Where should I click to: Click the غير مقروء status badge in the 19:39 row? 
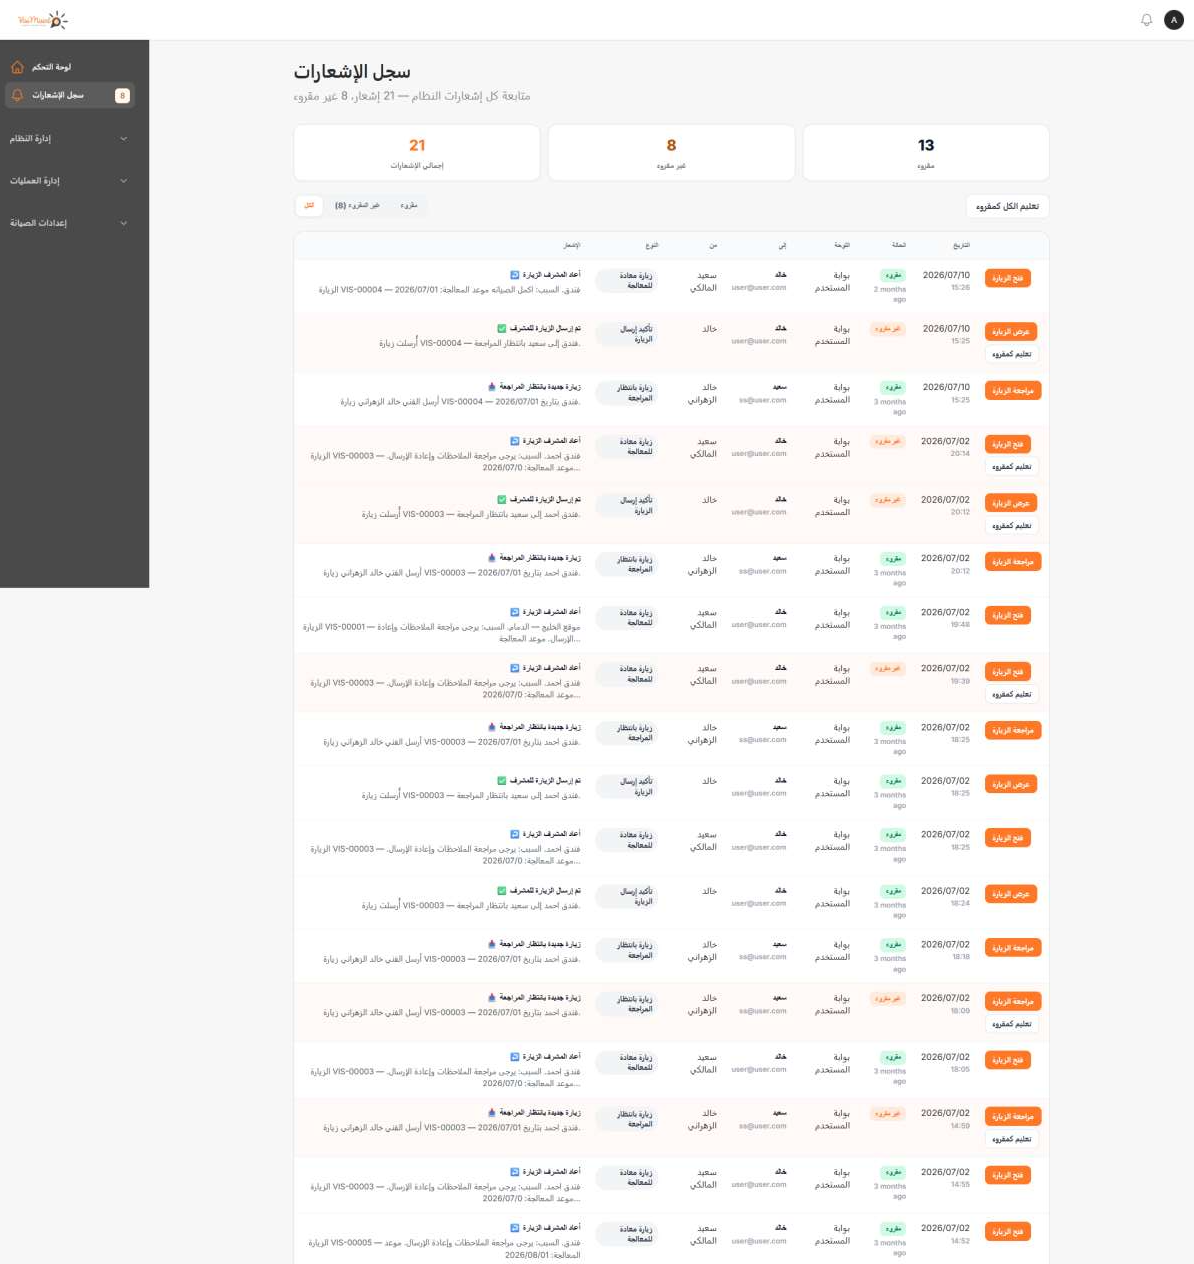[888, 668]
